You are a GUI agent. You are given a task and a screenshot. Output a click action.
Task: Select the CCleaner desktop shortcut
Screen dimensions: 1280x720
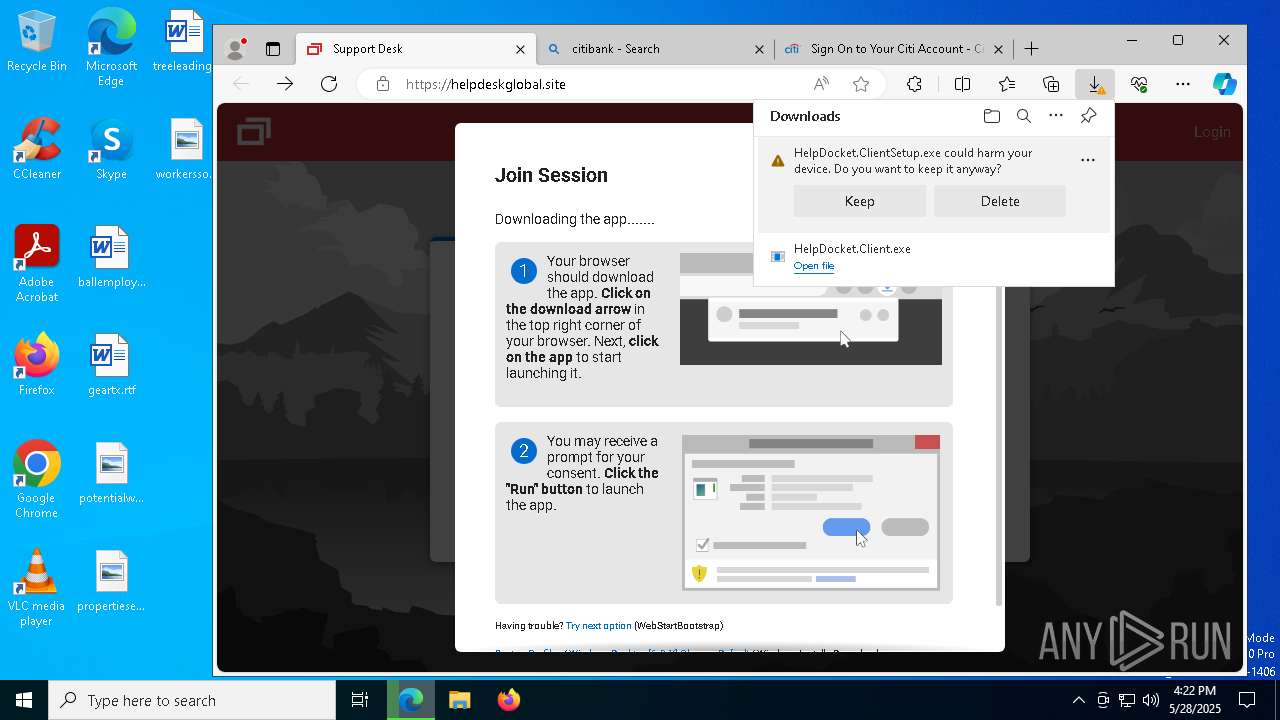pyautogui.click(x=37, y=150)
